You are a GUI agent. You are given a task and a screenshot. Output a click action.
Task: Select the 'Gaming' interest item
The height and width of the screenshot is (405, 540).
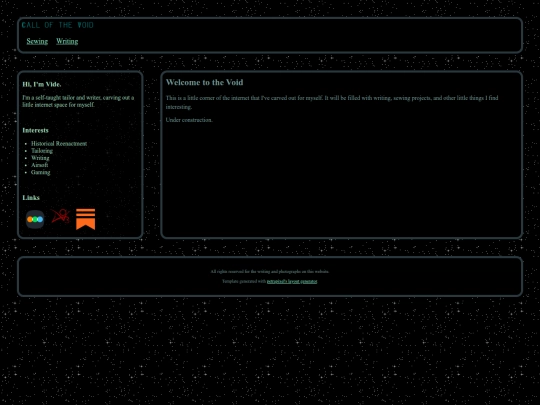pos(41,173)
